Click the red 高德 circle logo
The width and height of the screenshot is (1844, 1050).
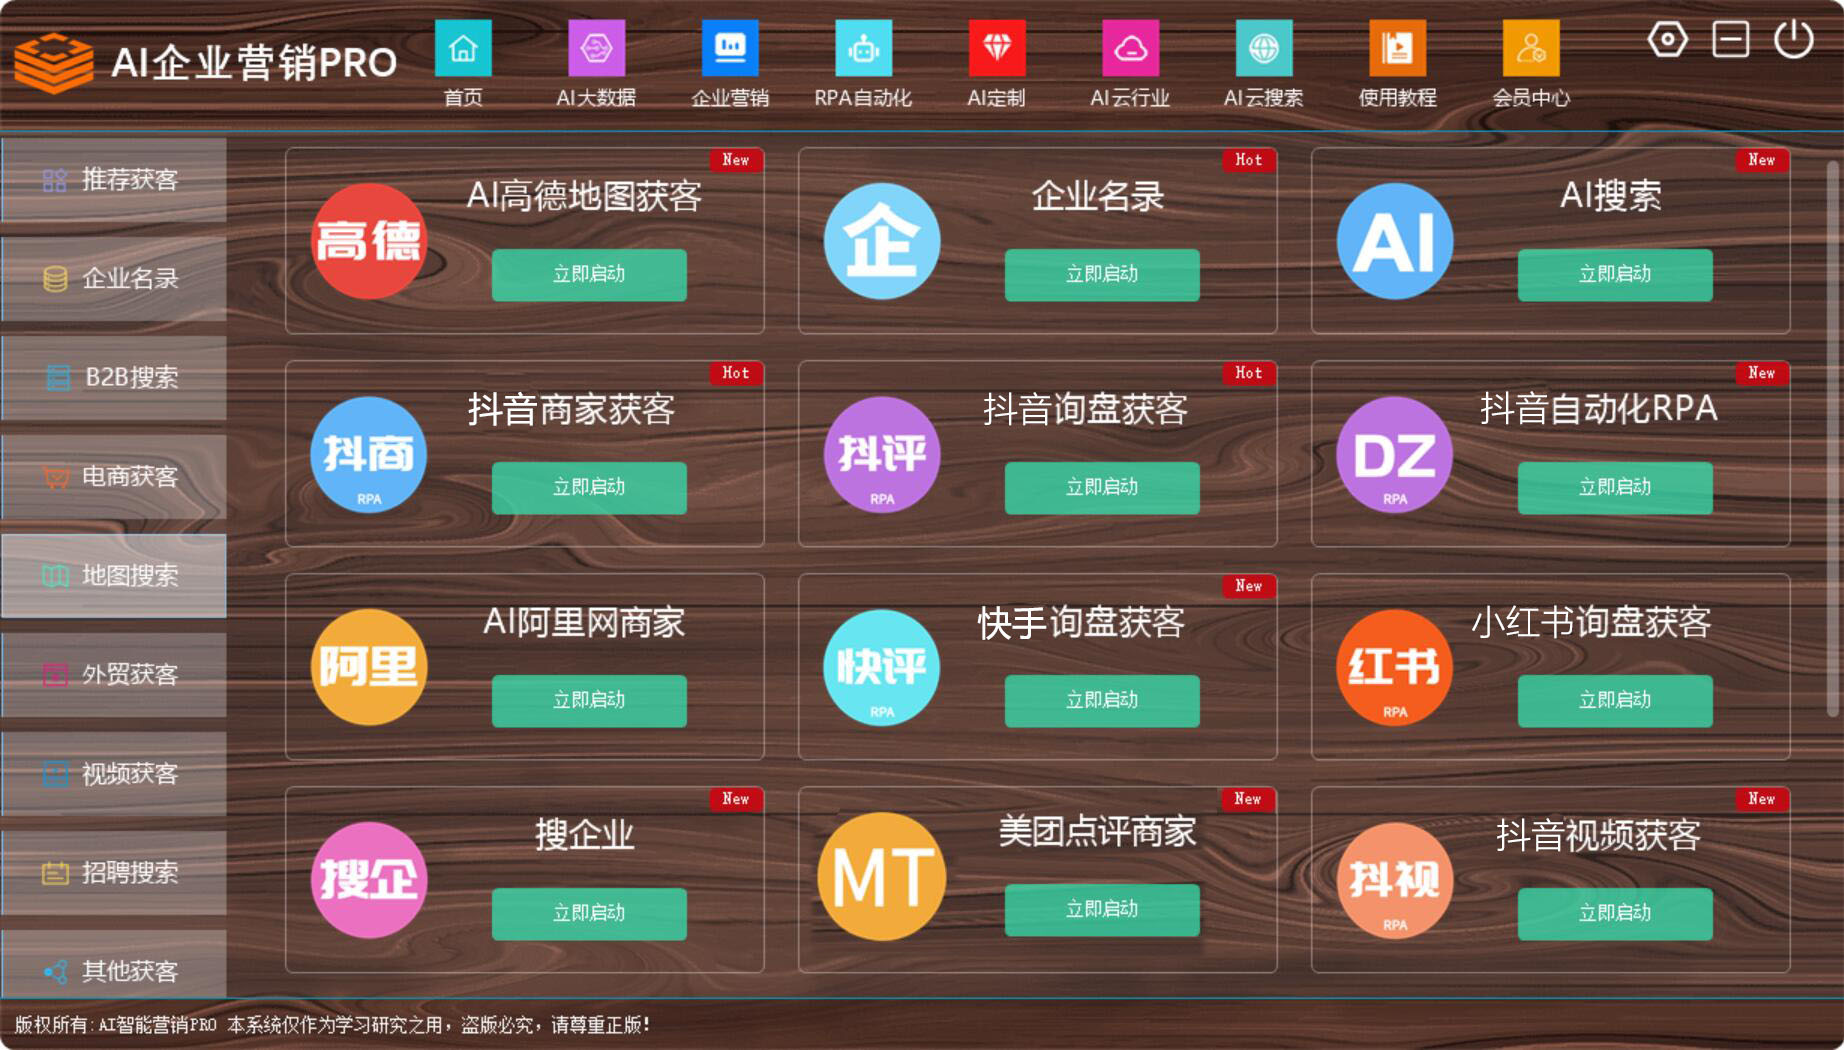click(369, 241)
